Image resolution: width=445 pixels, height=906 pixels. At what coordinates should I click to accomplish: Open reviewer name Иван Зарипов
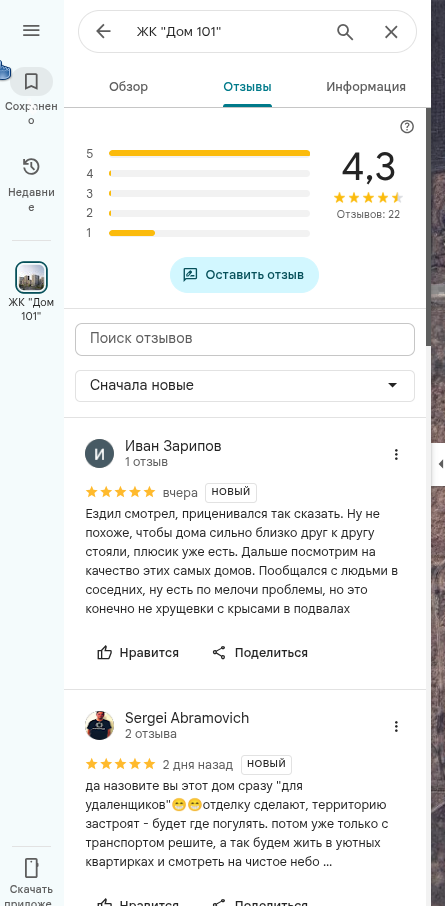coord(173,446)
